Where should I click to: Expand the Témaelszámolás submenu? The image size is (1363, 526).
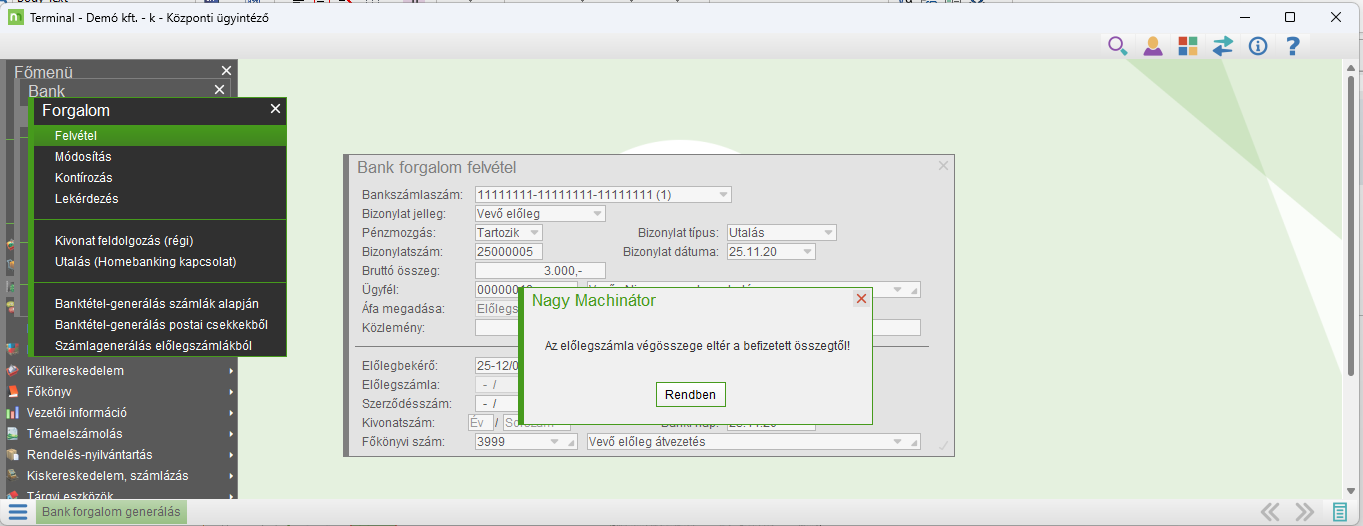[x=231, y=434]
